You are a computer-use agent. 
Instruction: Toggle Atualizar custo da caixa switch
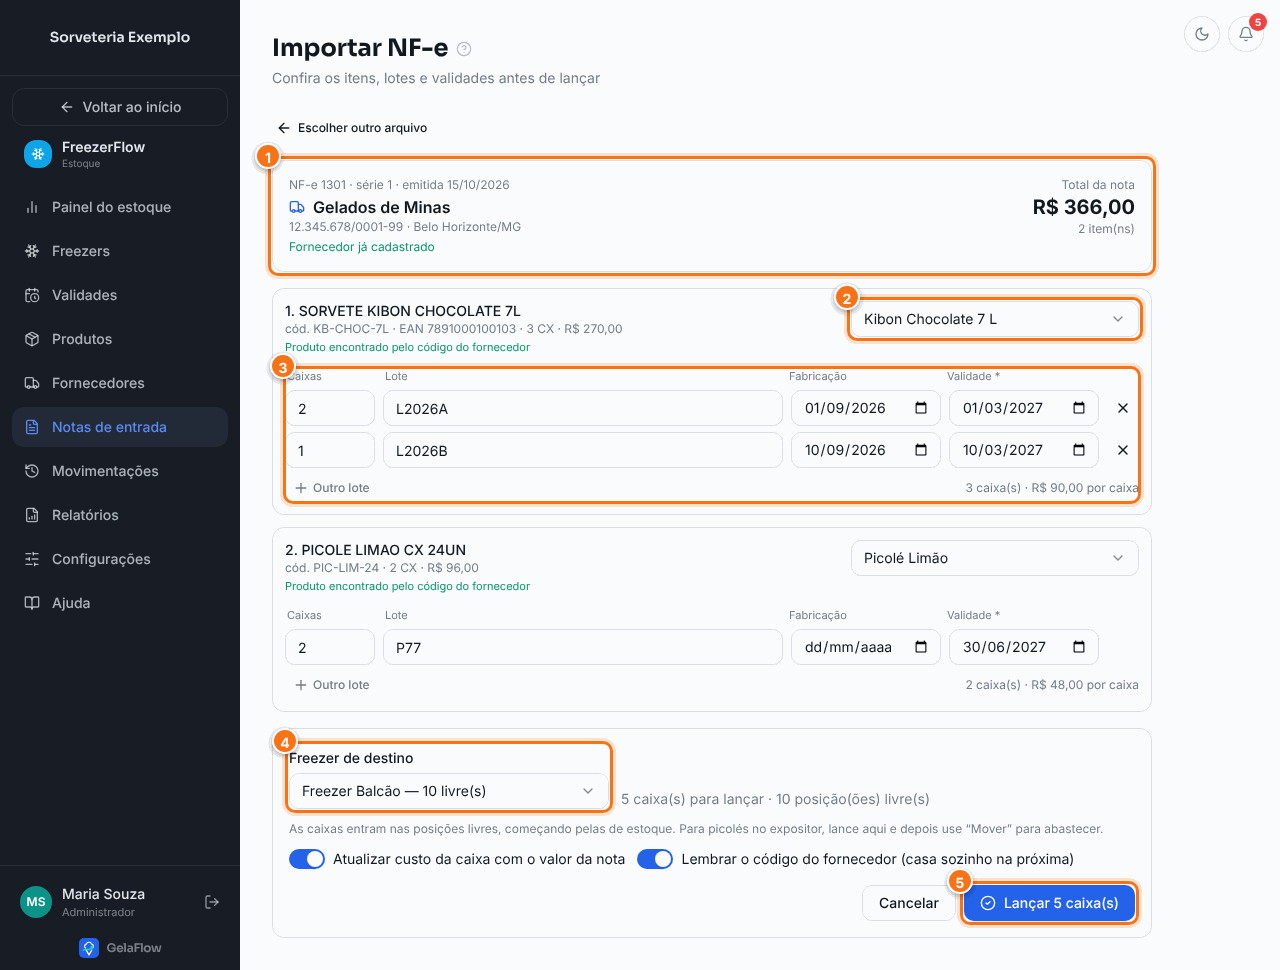[x=307, y=859]
